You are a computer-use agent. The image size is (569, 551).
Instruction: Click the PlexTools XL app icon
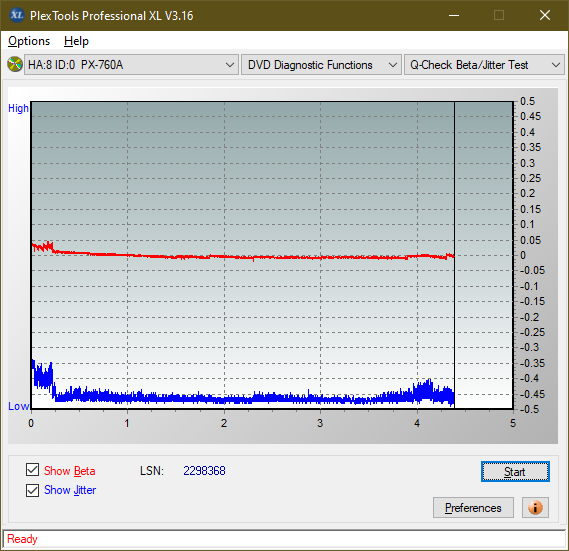[17, 15]
